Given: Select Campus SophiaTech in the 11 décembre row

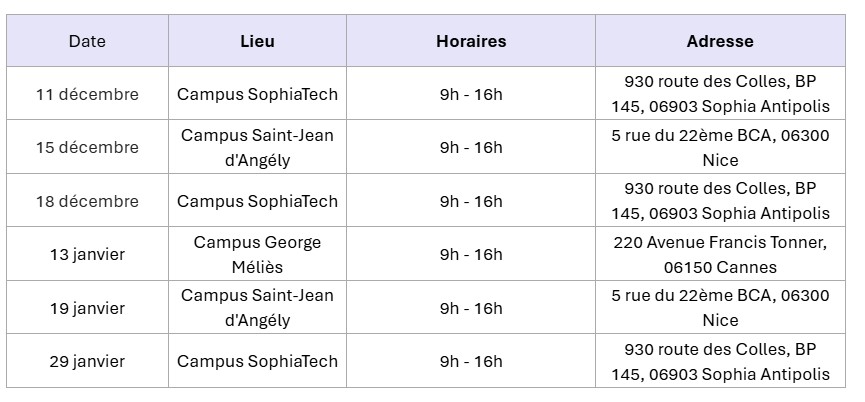Looking at the screenshot, I should 257,94.
